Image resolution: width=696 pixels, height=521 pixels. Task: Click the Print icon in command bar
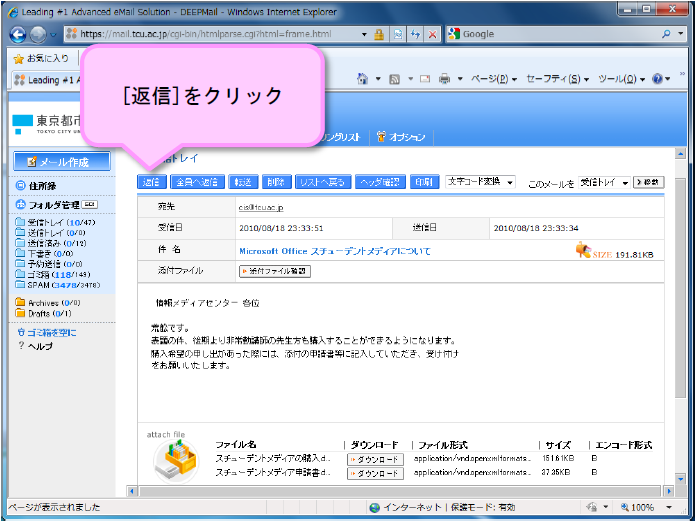444,79
